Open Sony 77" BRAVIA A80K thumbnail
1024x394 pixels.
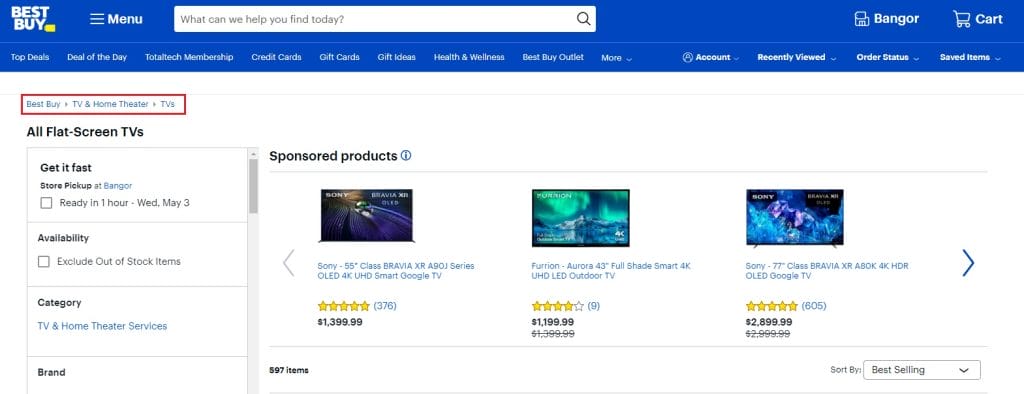(795, 218)
